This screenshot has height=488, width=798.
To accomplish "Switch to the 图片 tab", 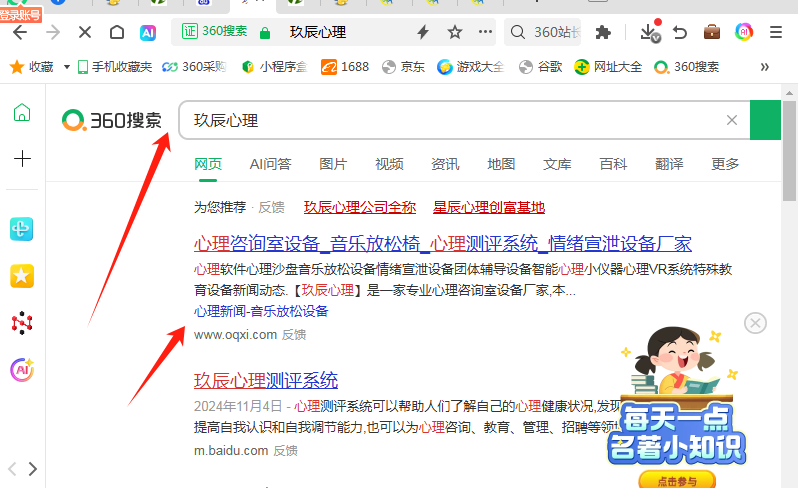I will coord(333,164).
